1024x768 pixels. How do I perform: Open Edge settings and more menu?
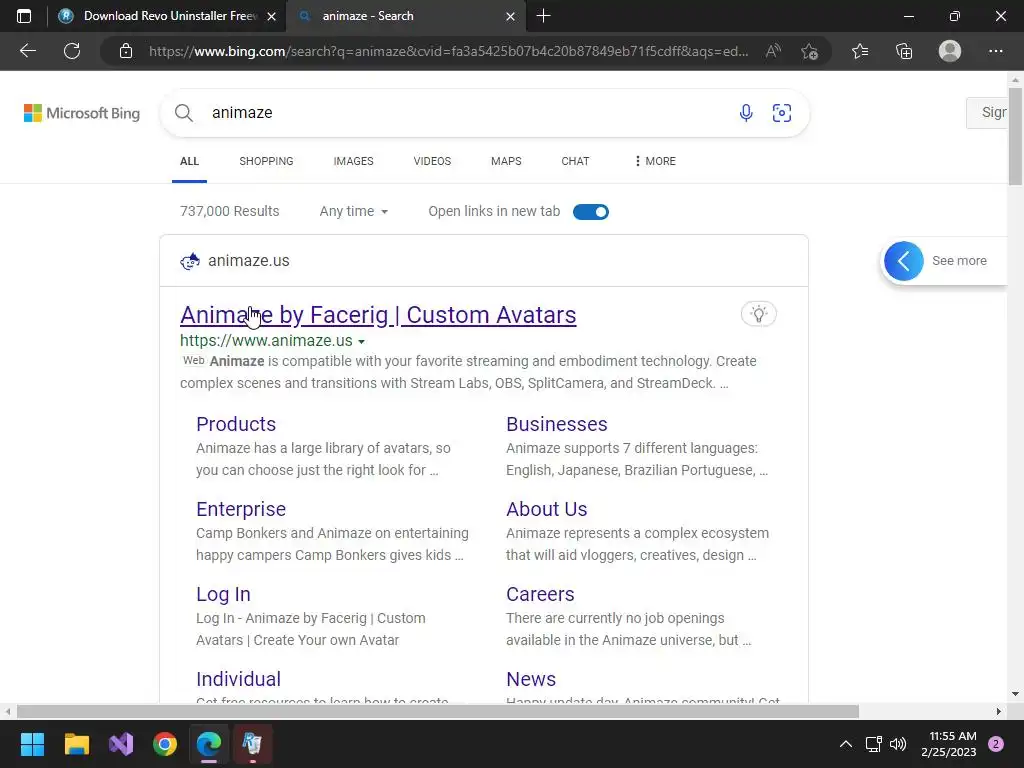coord(995,51)
